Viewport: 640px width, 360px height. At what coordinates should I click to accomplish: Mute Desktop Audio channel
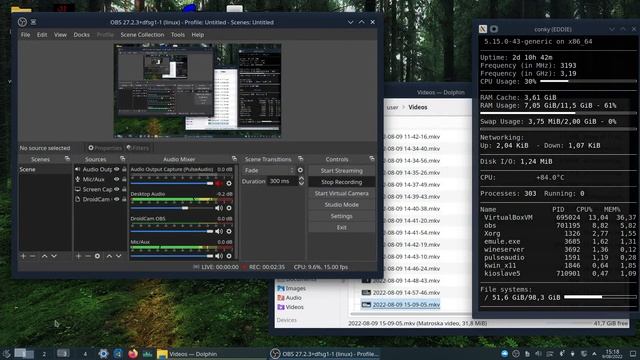(x=219, y=208)
